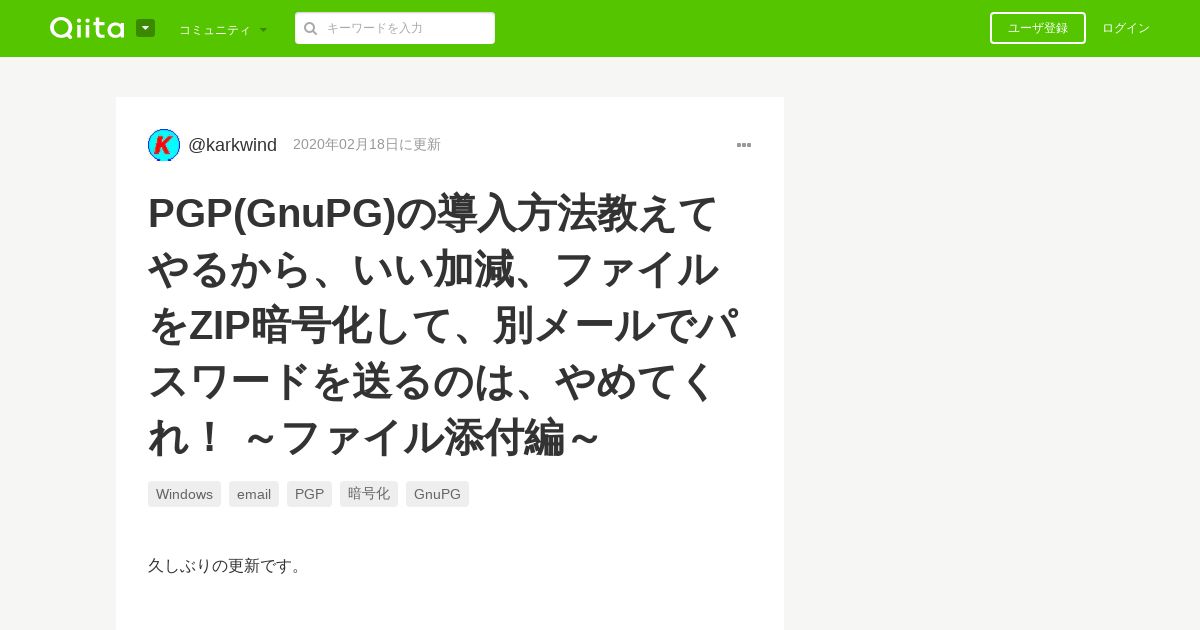Select the GnuPG tag
Image resolution: width=1200 pixels, height=630 pixels.
437,494
